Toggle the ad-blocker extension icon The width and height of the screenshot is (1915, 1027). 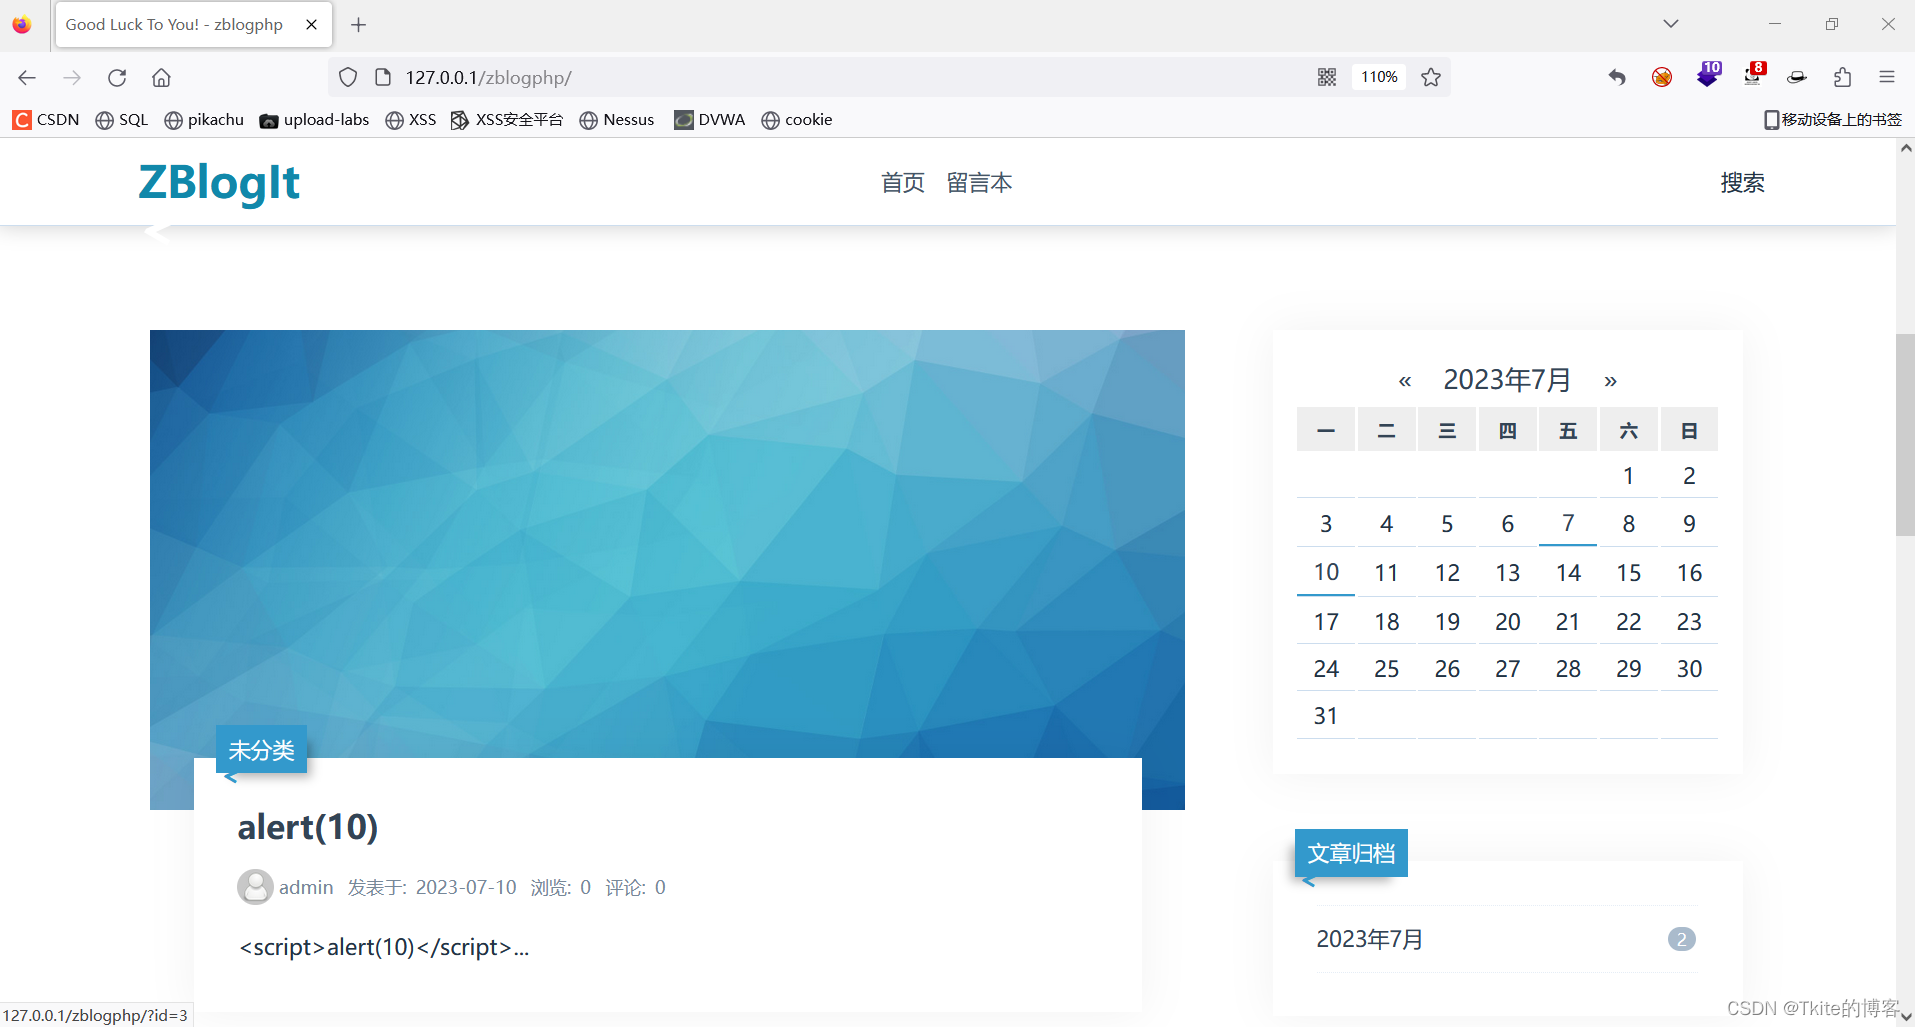point(1661,77)
